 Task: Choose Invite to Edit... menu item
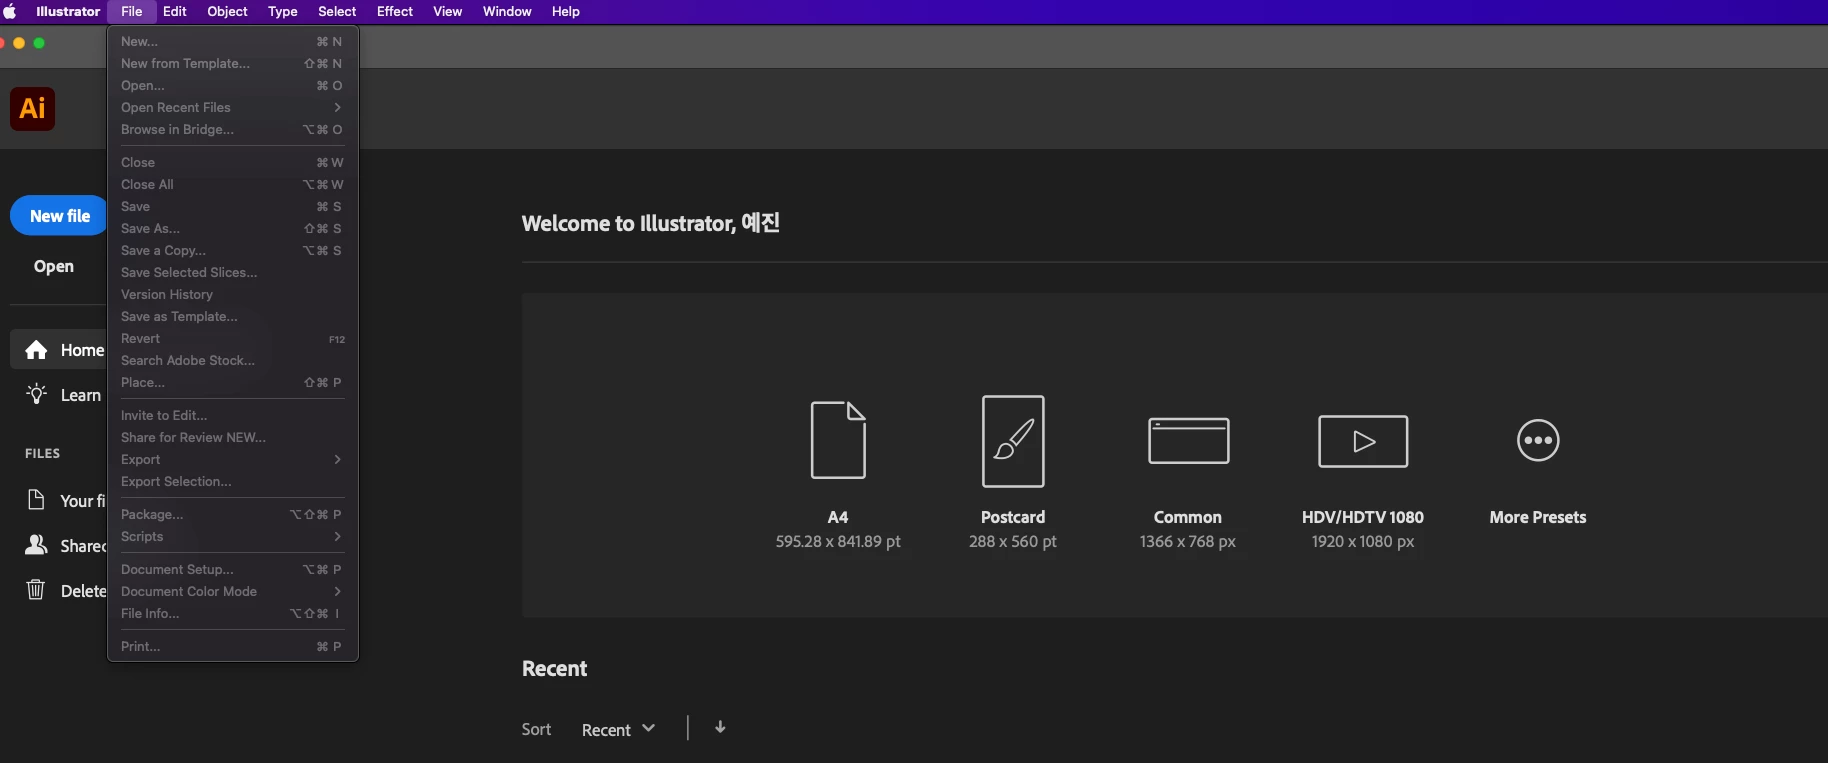coord(232,415)
